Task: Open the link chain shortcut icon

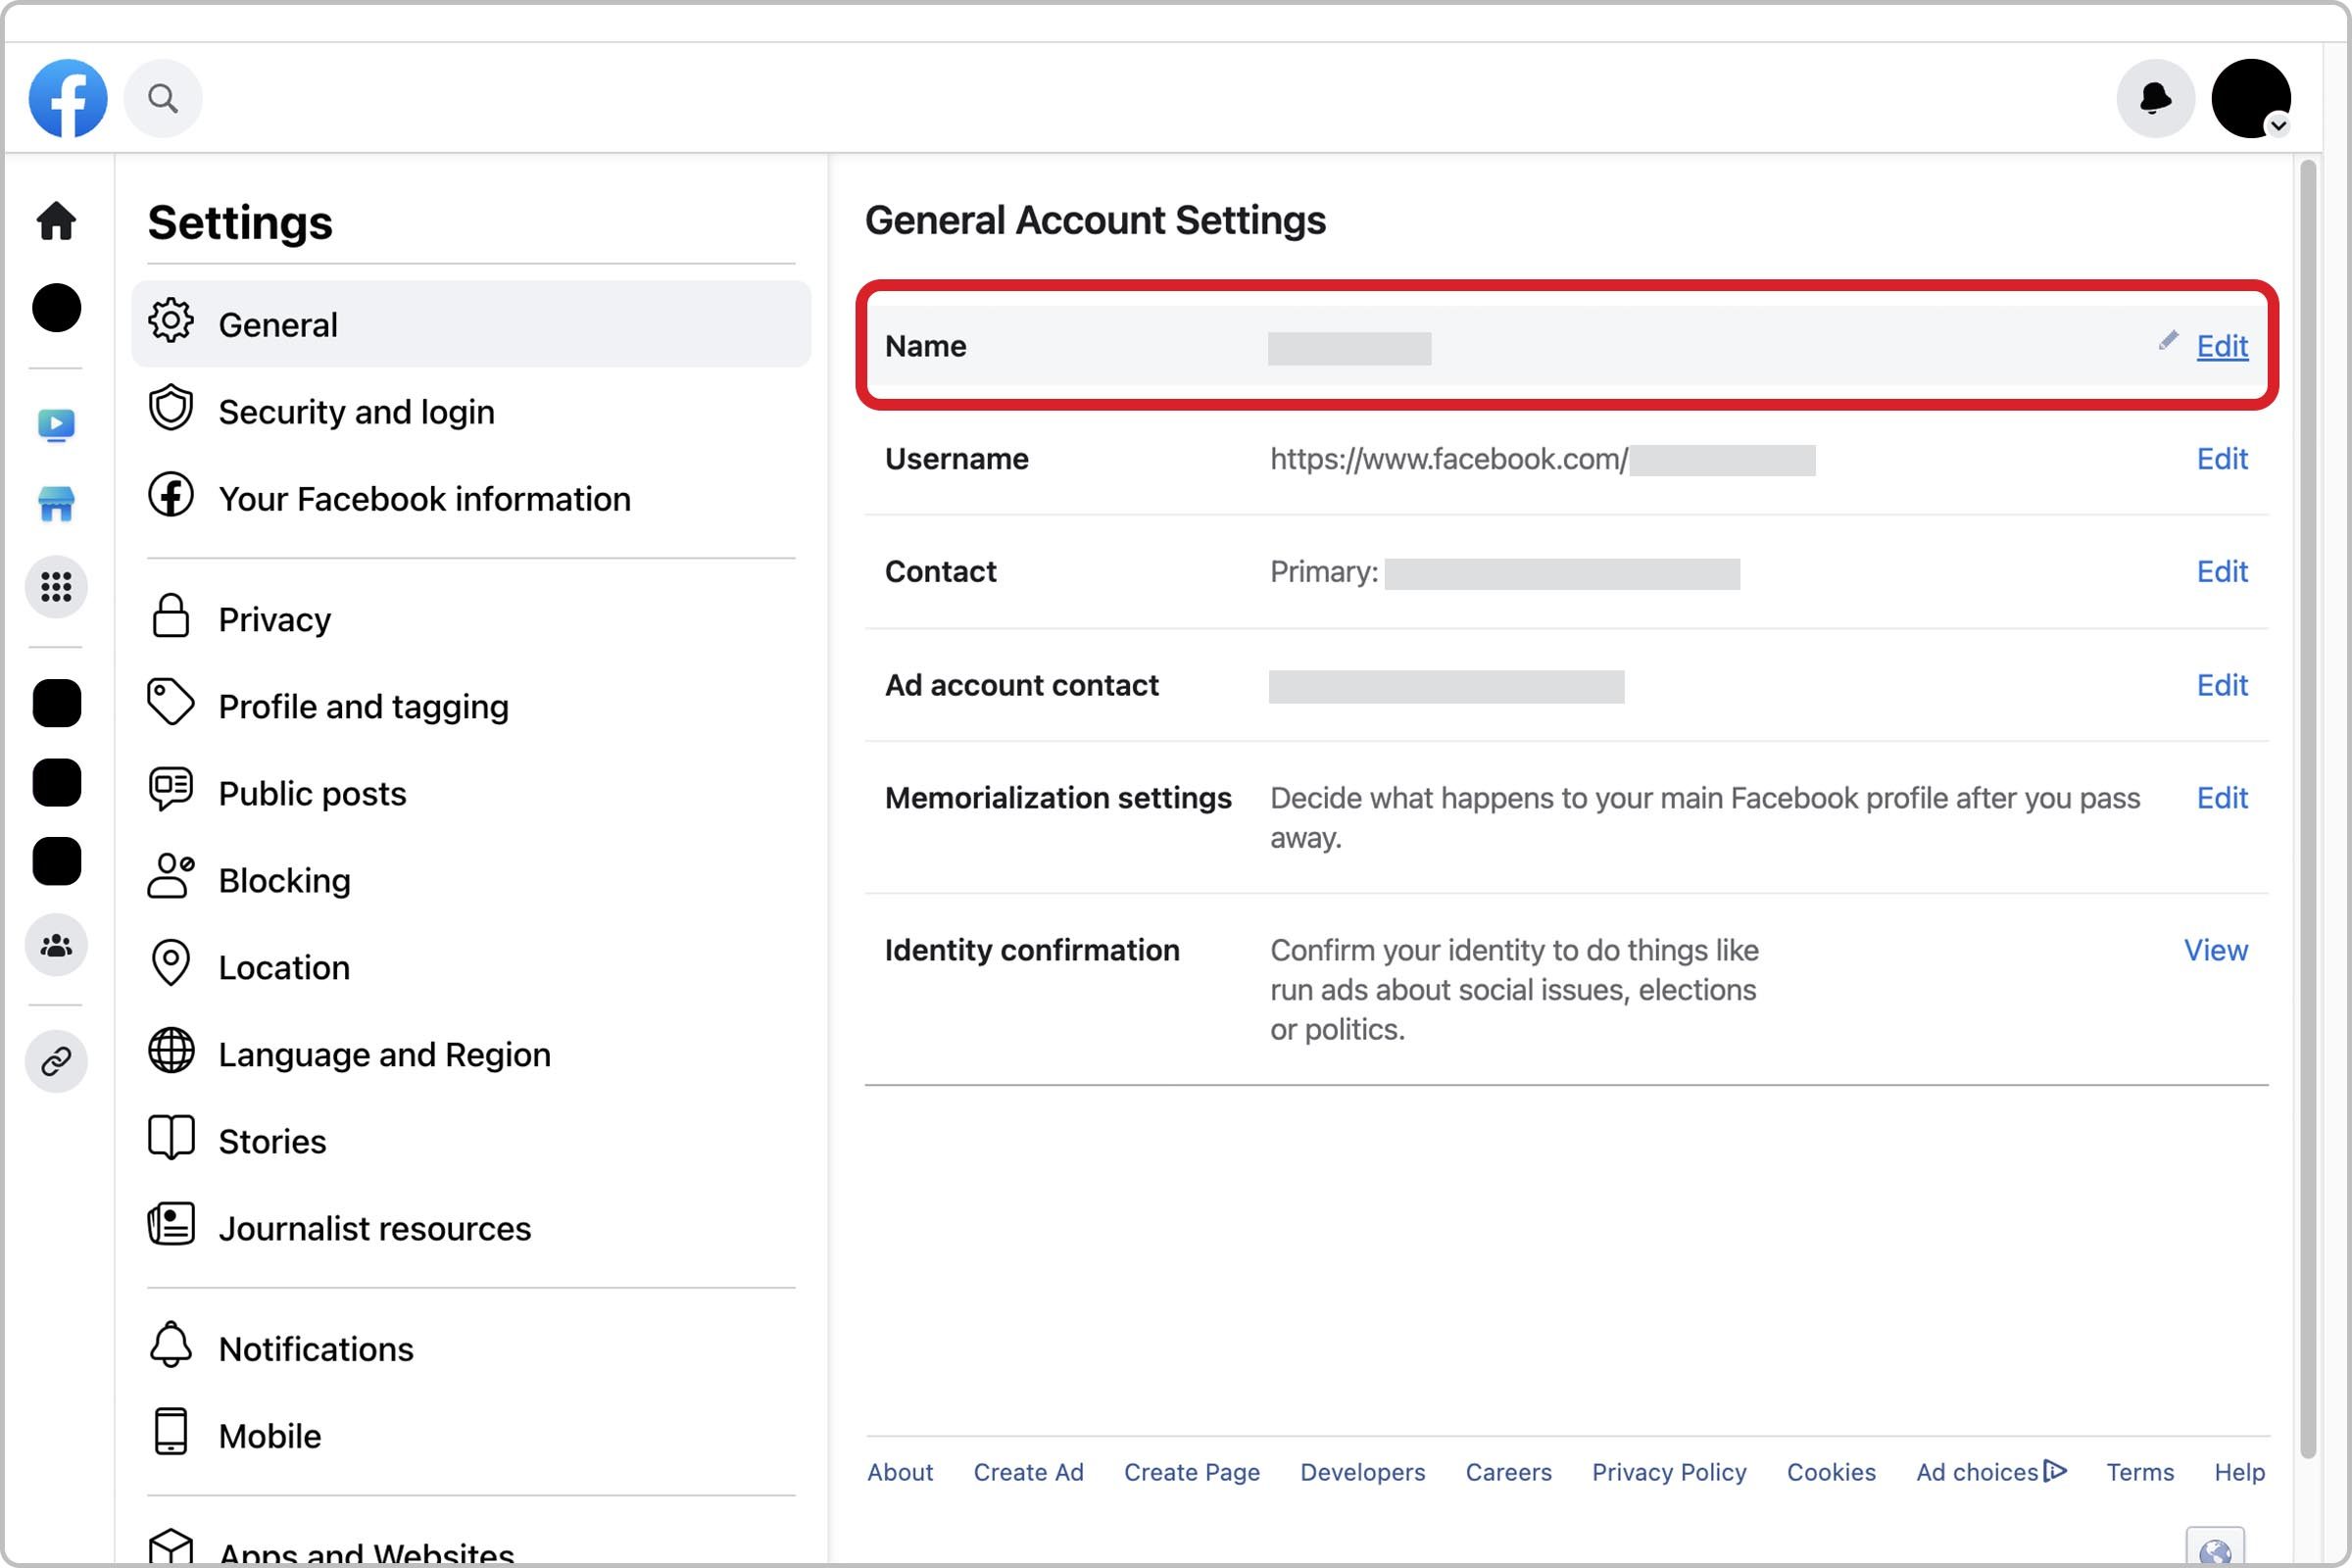Action: (x=56, y=1061)
